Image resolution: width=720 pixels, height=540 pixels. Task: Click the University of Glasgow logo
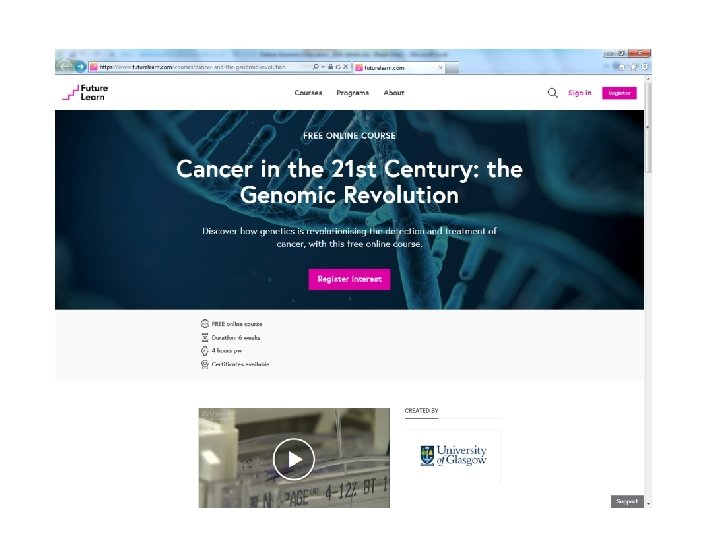click(453, 456)
